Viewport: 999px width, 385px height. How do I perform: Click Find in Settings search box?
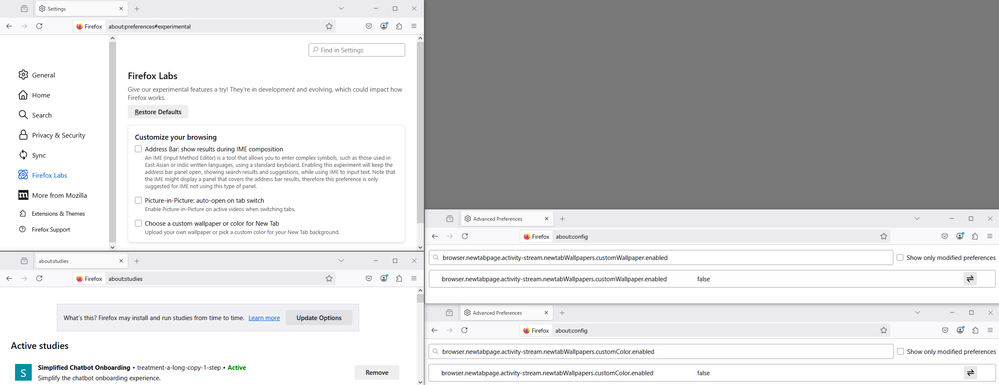pos(357,50)
